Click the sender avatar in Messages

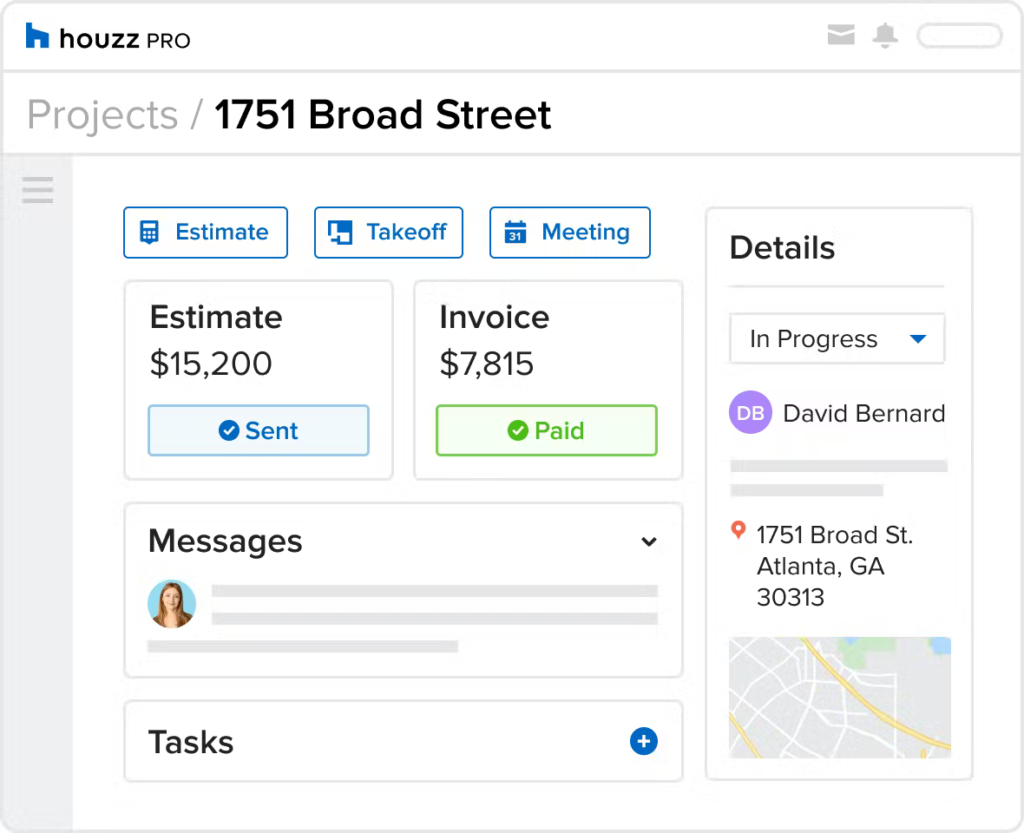coord(172,603)
